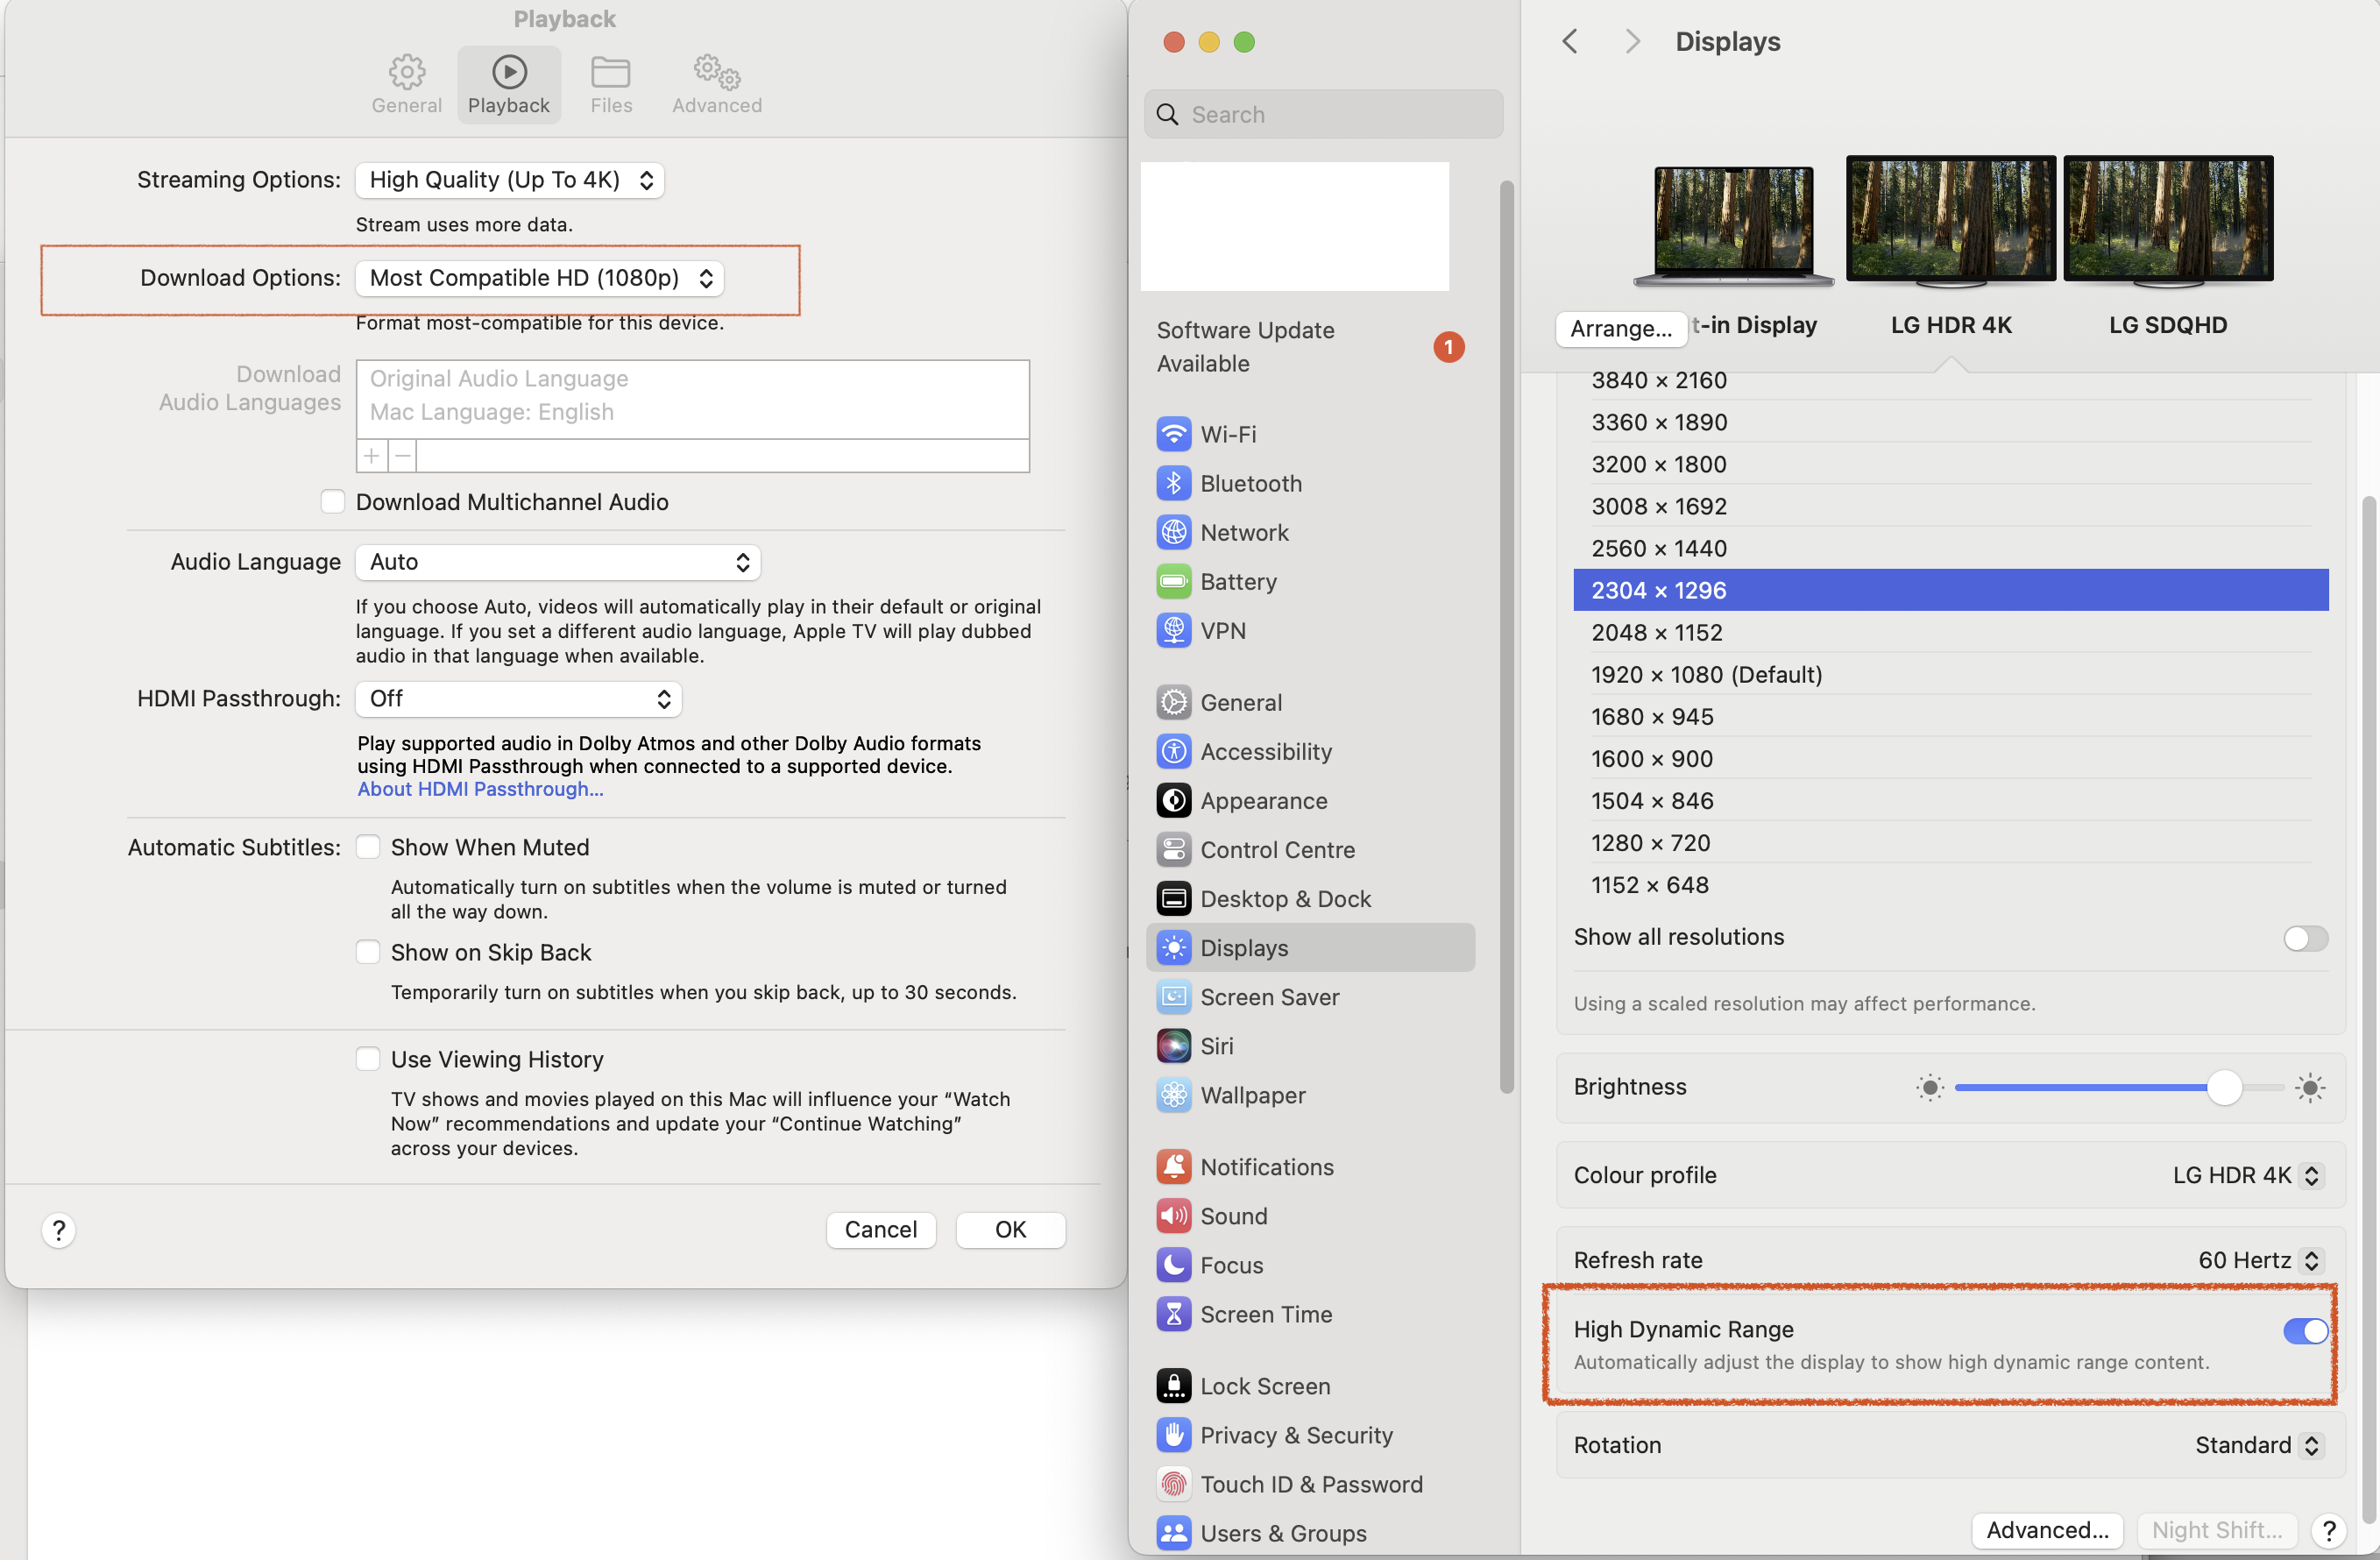
Task: Open the Wi-Fi settings icon
Action: 1173,434
